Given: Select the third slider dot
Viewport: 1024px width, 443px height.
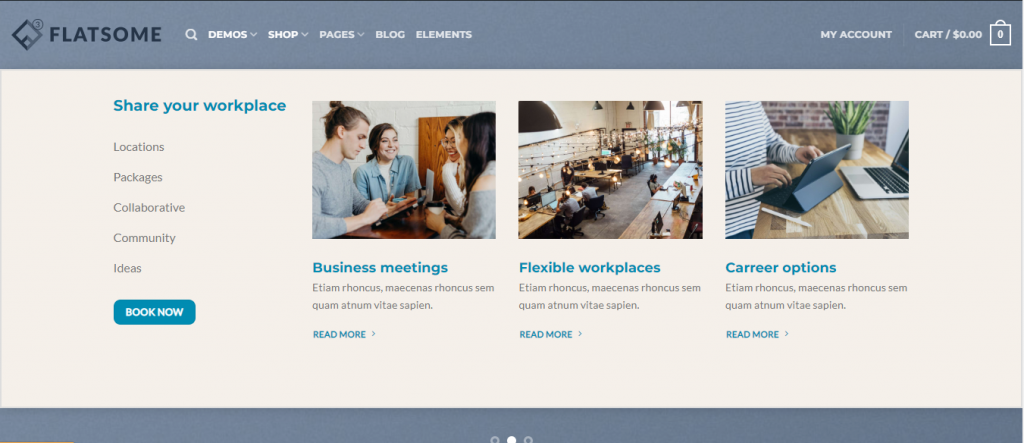Looking at the screenshot, I should [528, 440].
